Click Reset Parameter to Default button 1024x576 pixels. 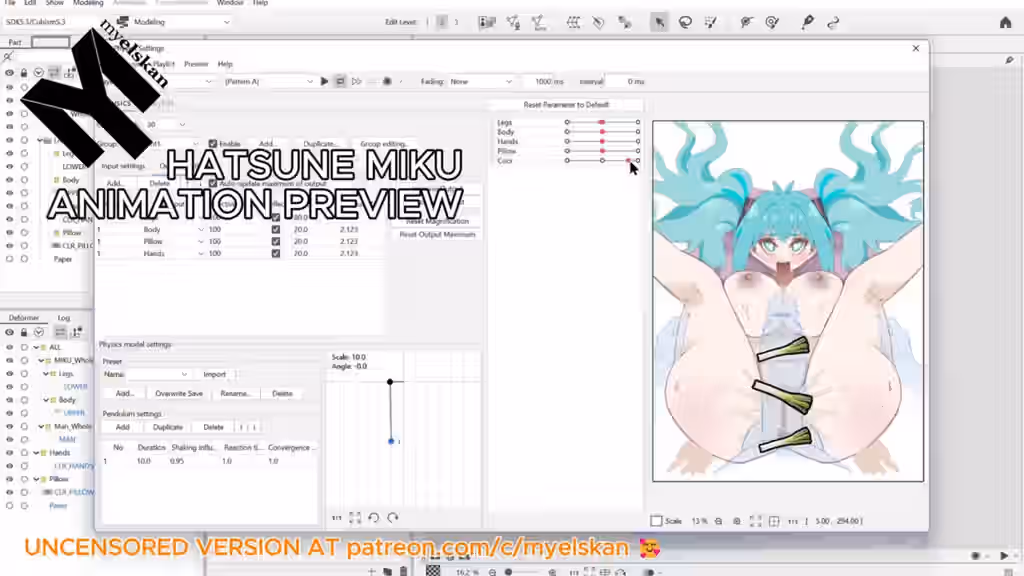click(x=566, y=104)
